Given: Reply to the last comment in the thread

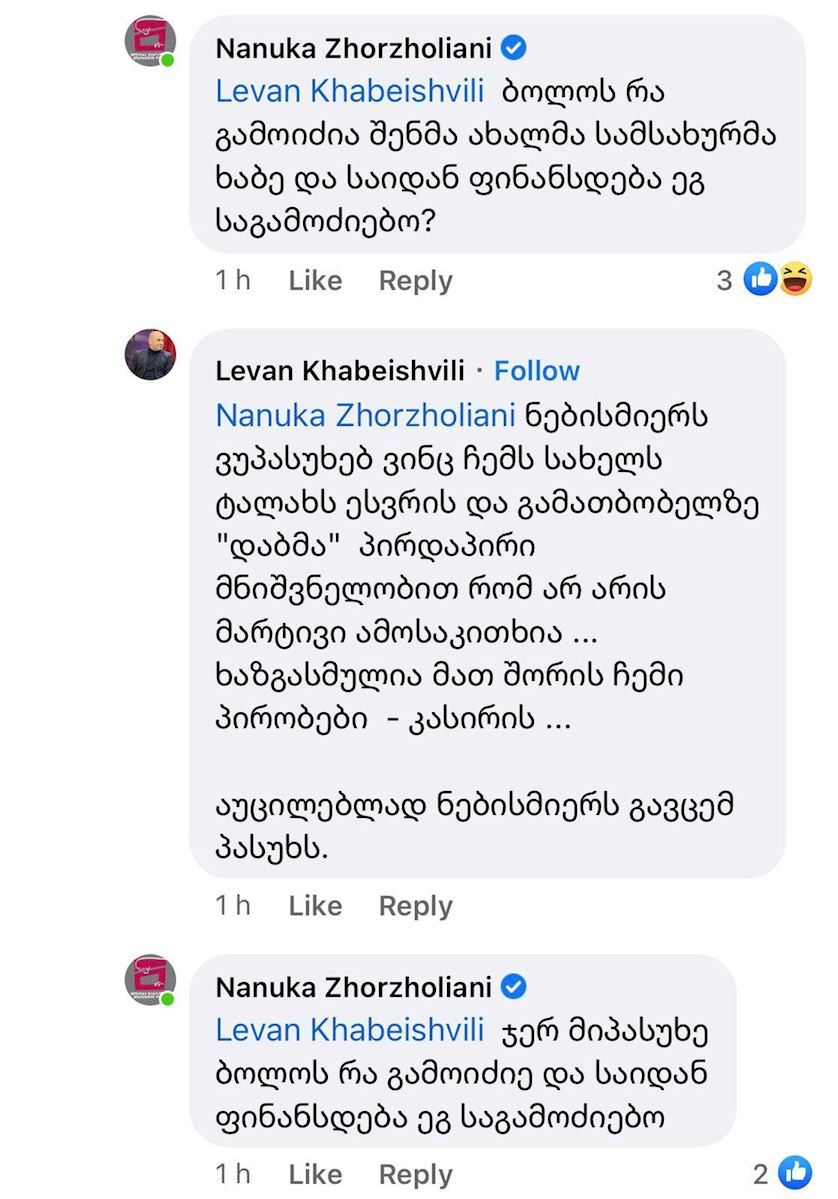Looking at the screenshot, I should [415, 1174].
